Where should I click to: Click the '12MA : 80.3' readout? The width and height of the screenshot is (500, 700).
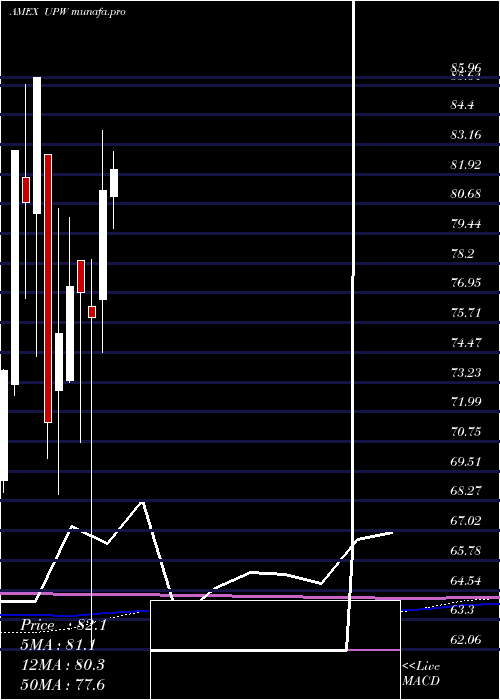click(x=63, y=664)
